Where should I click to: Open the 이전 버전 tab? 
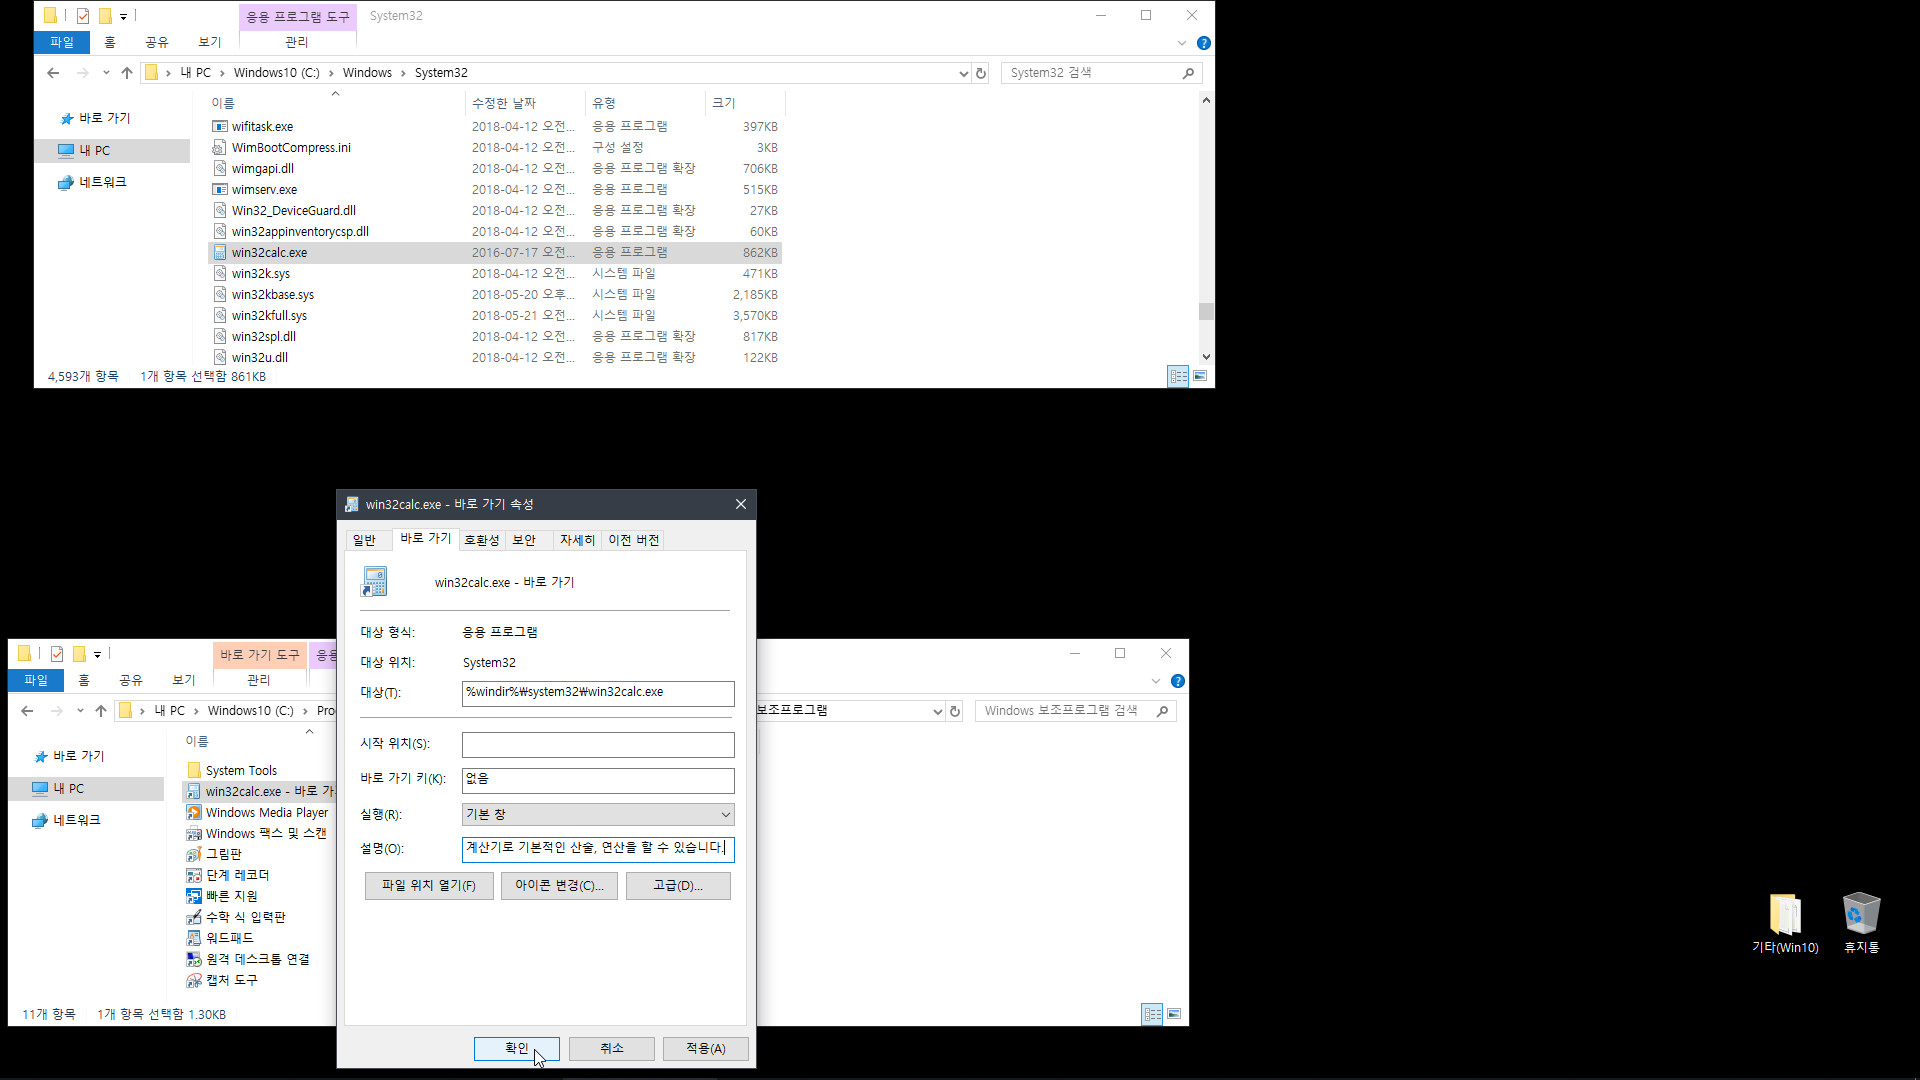(634, 540)
